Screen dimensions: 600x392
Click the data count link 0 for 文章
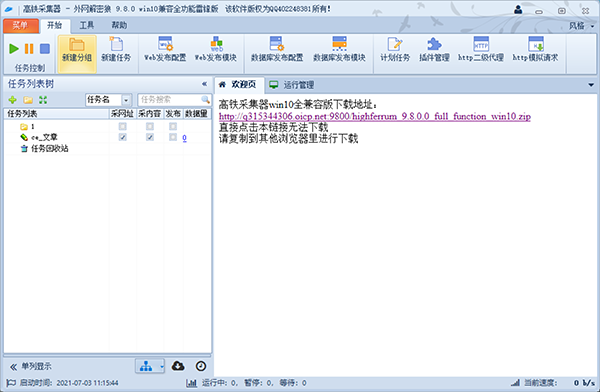point(184,138)
